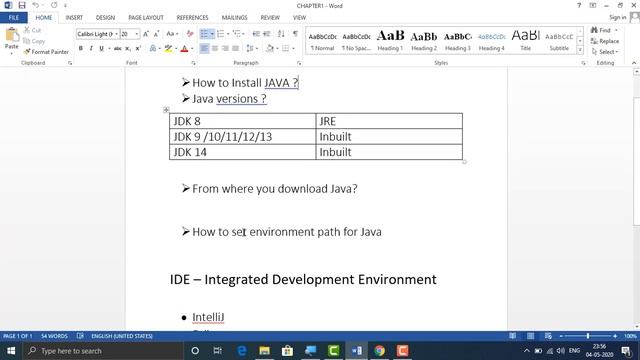Align text left
This screenshot has width=640, height=360.
point(204,49)
